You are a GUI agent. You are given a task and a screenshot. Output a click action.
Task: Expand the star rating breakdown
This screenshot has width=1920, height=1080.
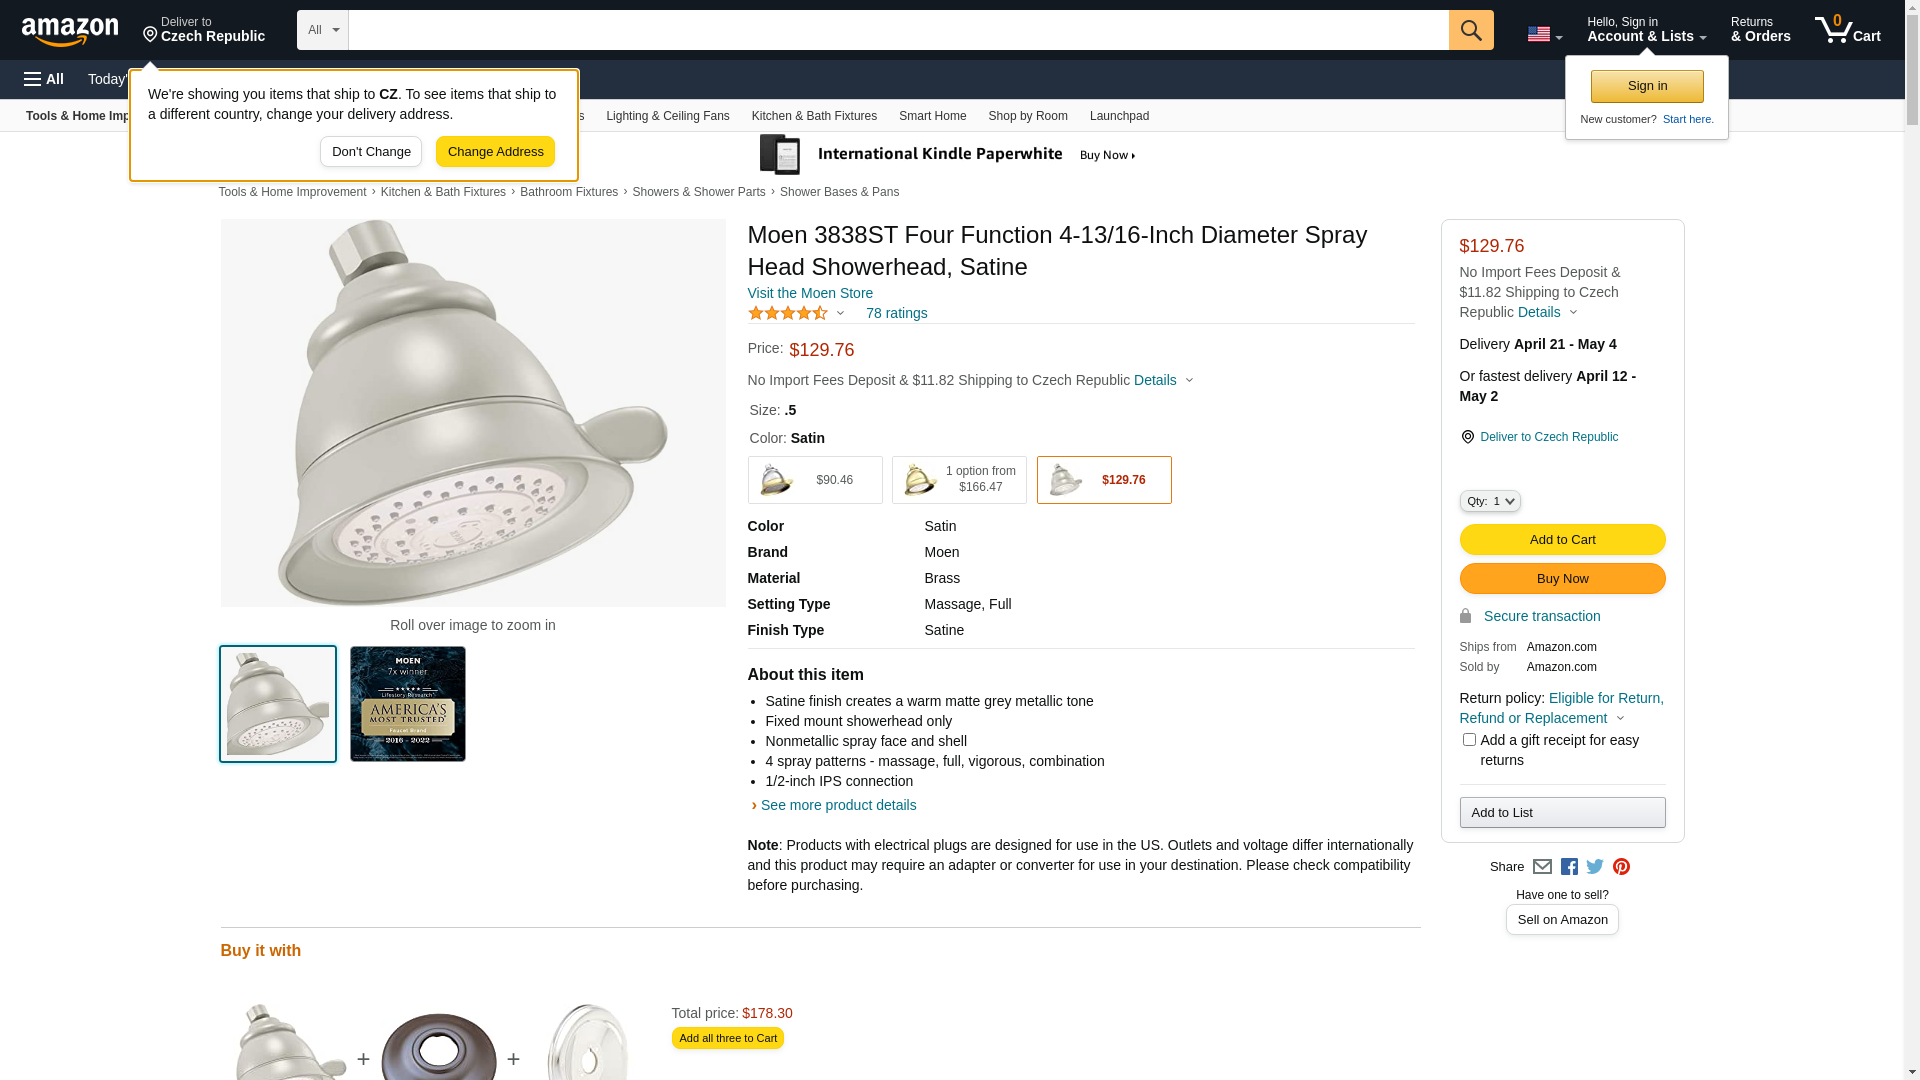click(x=797, y=313)
